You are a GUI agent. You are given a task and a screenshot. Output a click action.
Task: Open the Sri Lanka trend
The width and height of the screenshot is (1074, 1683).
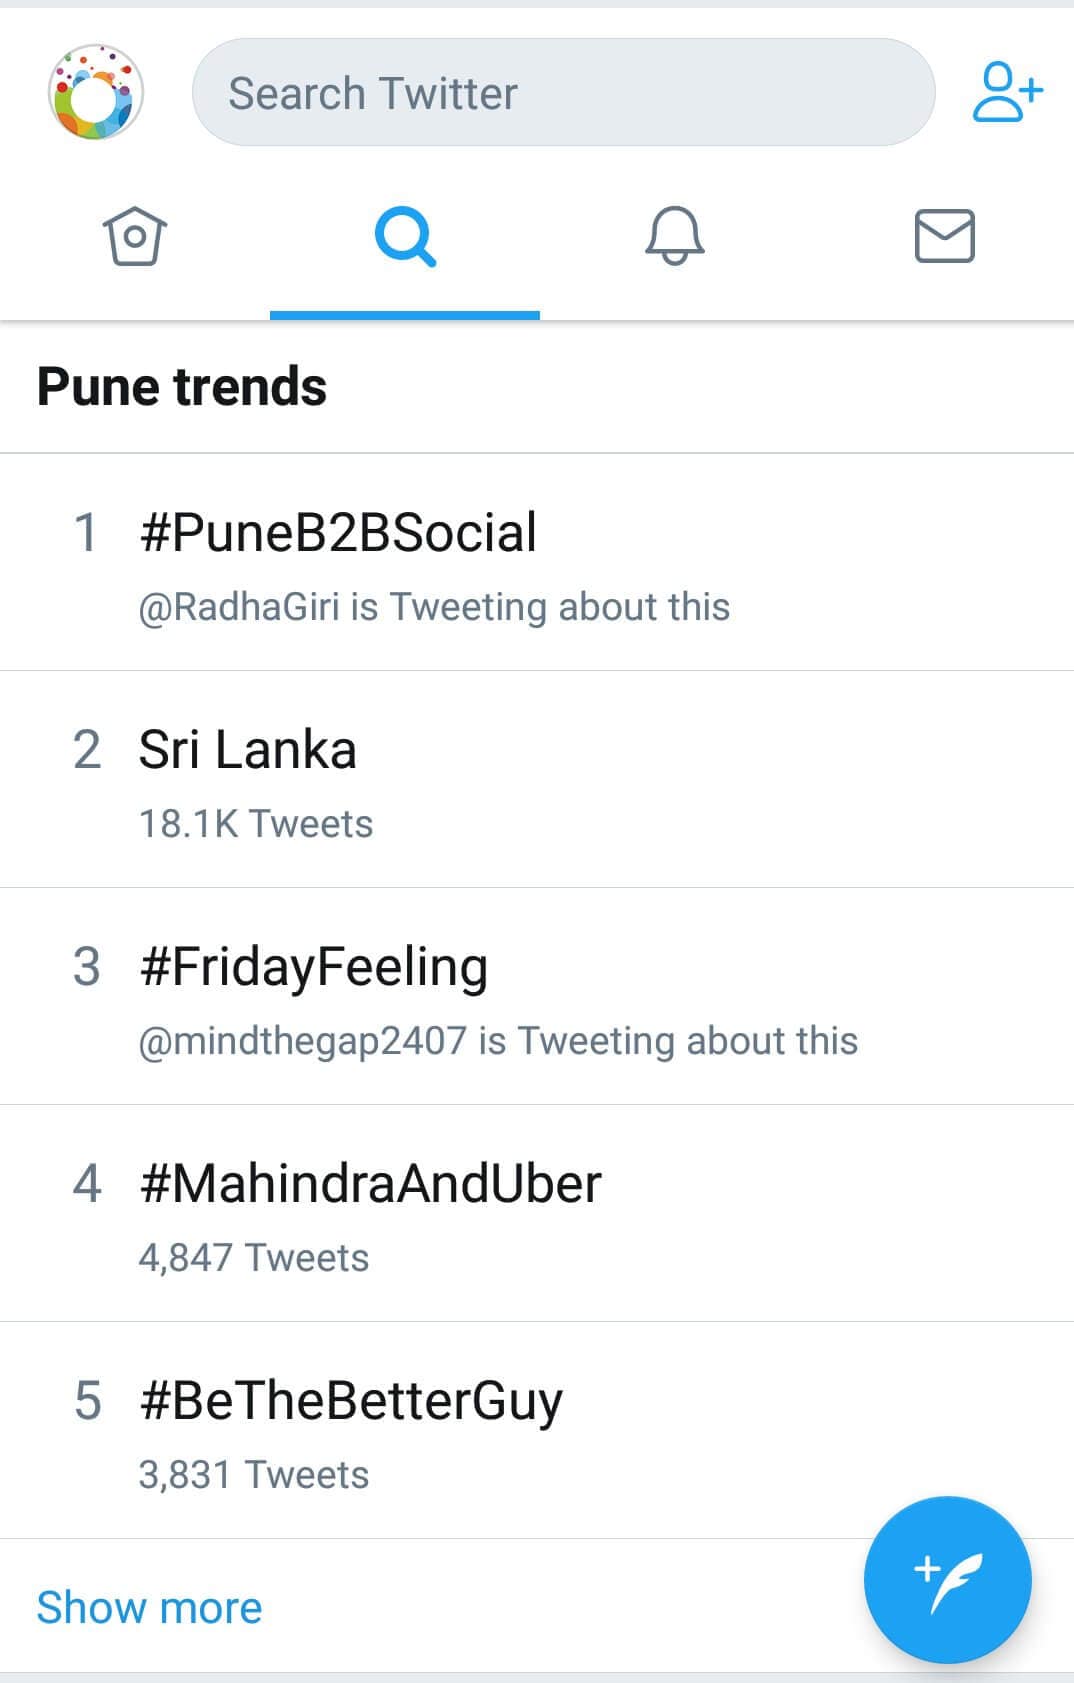click(x=247, y=749)
